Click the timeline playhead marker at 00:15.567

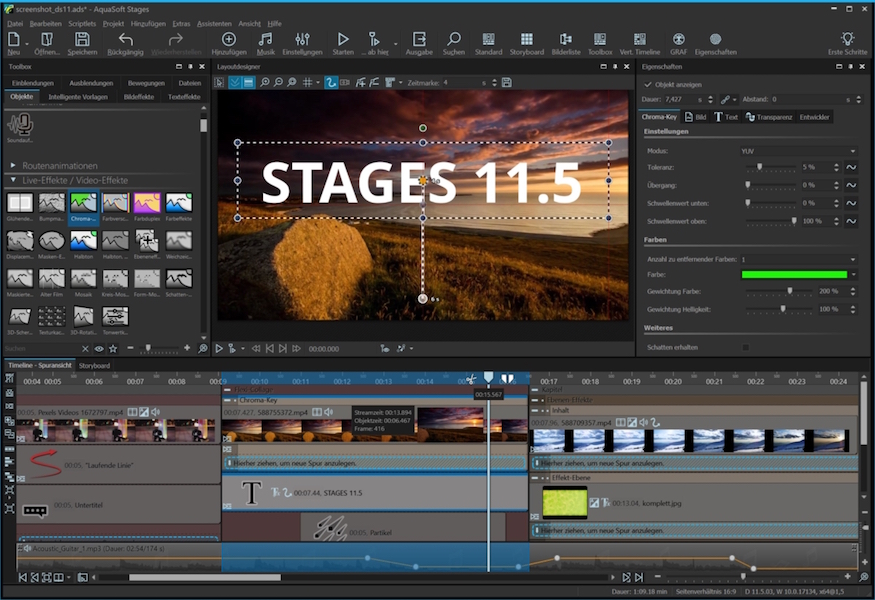tap(488, 378)
